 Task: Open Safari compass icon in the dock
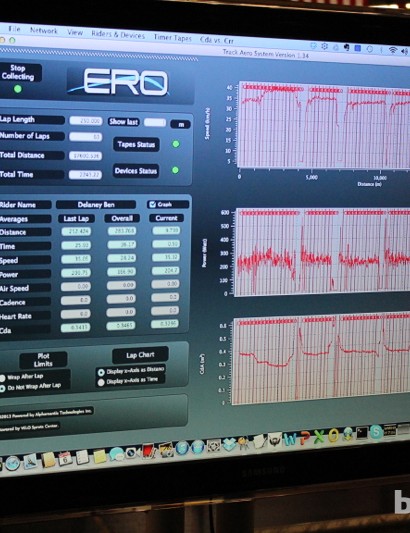(x=13, y=462)
